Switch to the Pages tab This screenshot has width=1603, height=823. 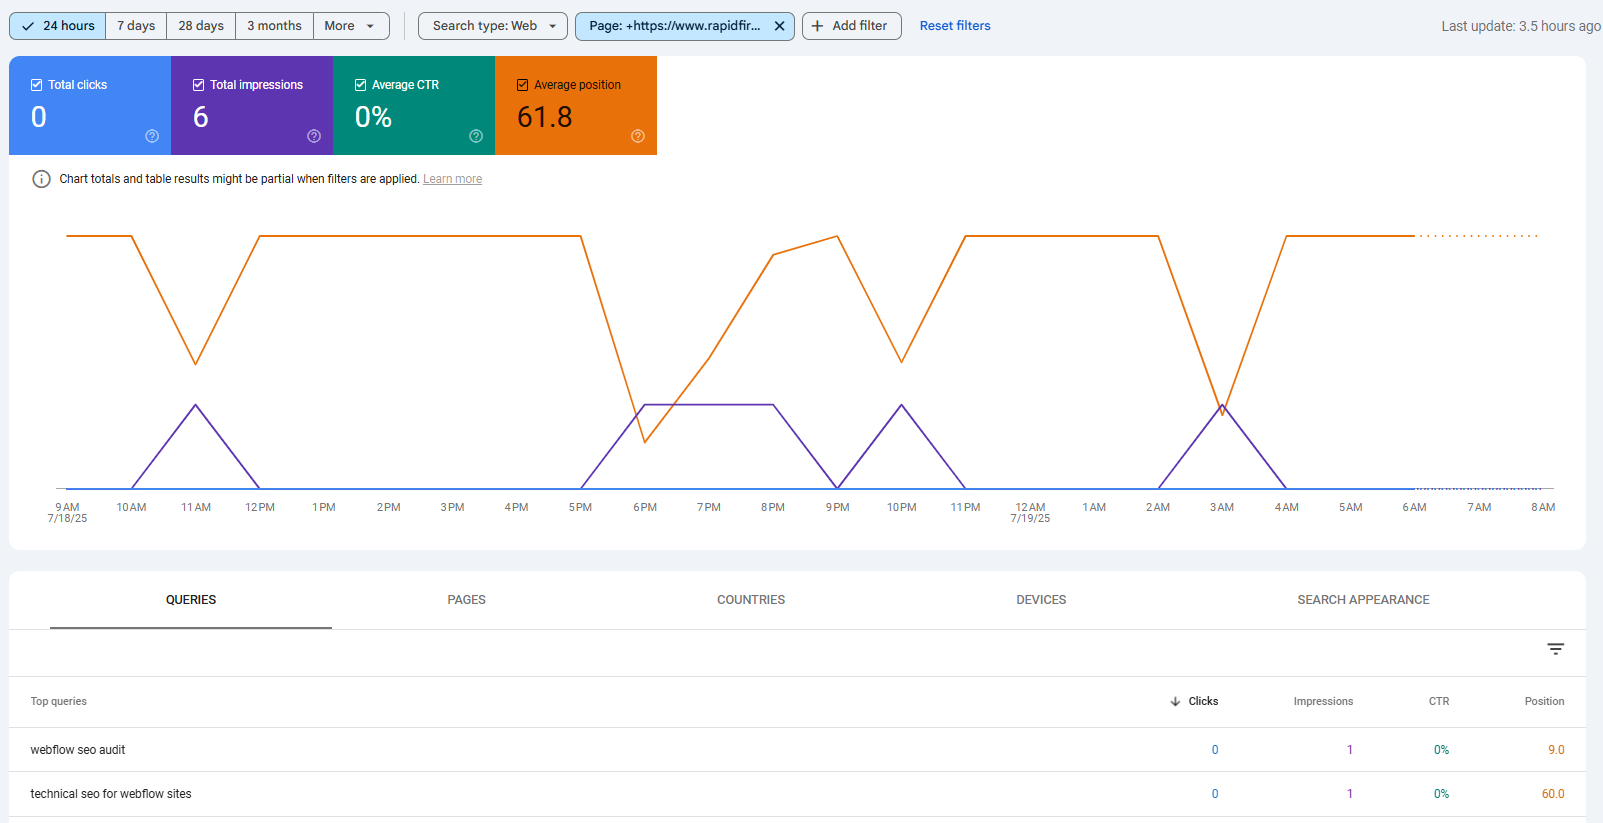[x=466, y=600]
